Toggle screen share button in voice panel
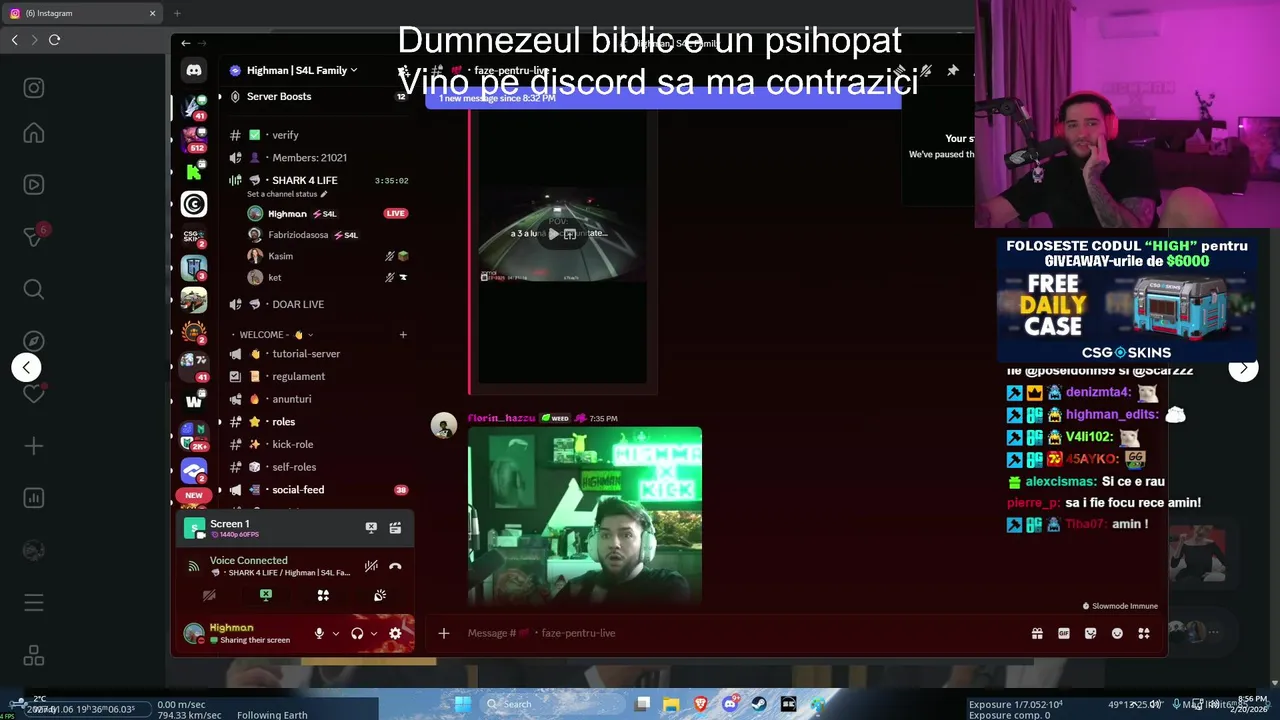This screenshot has height=720, width=1280. pos(266,595)
